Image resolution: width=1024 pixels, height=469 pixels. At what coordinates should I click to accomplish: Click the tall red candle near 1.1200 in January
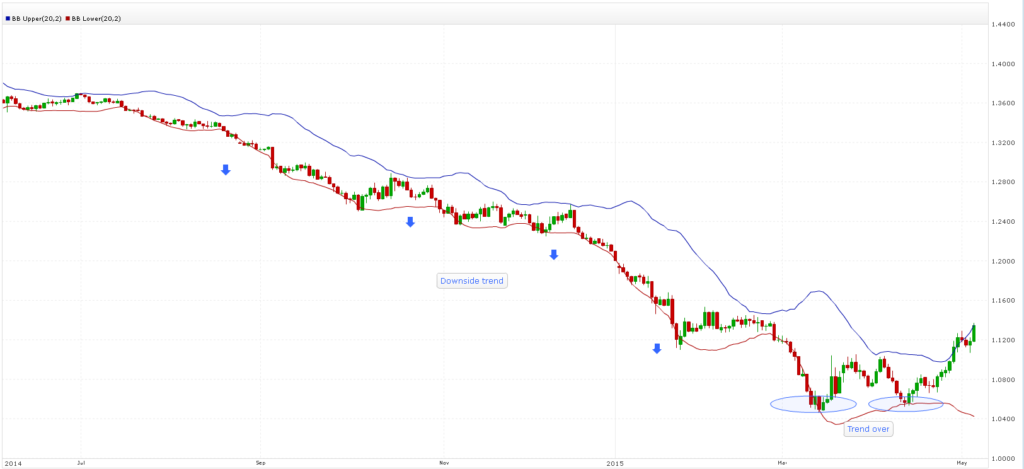tap(674, 330)
